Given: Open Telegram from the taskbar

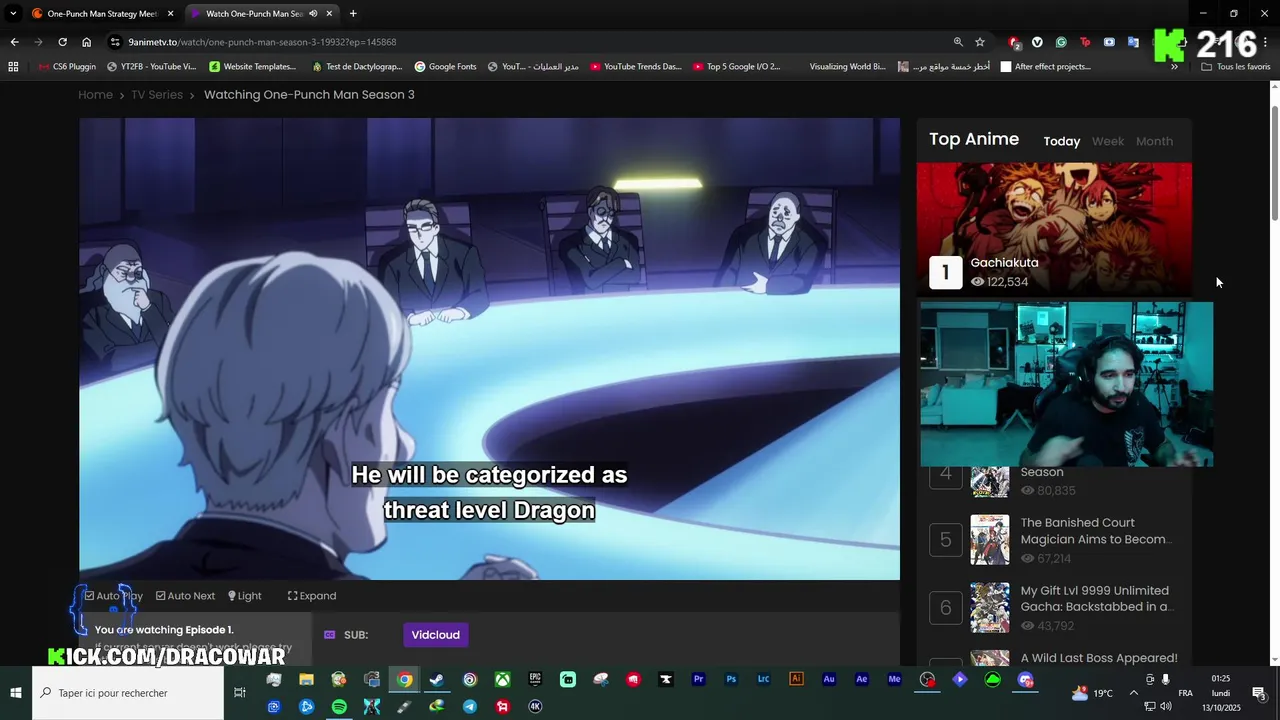Looking at the screenshot, I should (x=470, y=707).
